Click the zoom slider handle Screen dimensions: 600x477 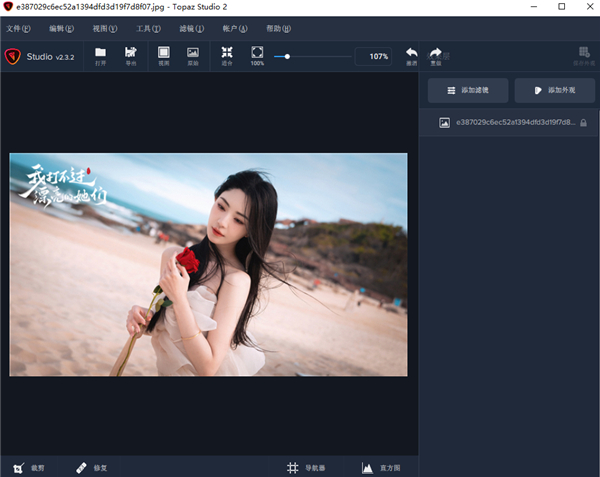tap(288, 56)
